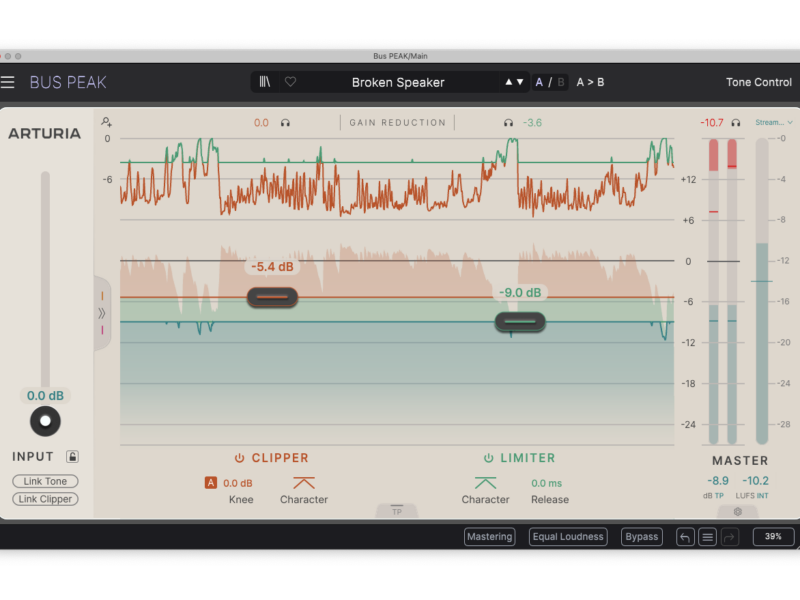The height and width of the screenshot is (600, 800).
Task: Expand the TP bottom panel tab
Action: [x=397, y=510]
